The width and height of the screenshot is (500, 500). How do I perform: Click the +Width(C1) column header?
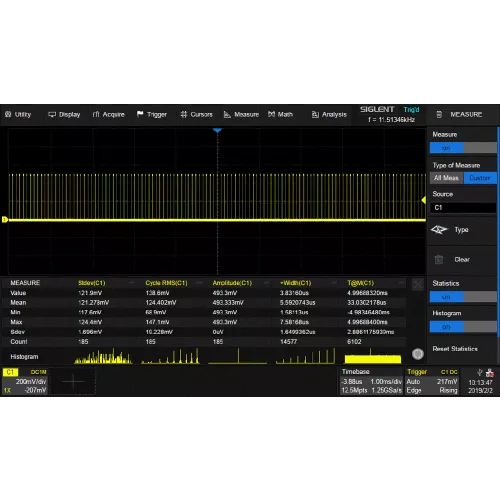(295, 283)
